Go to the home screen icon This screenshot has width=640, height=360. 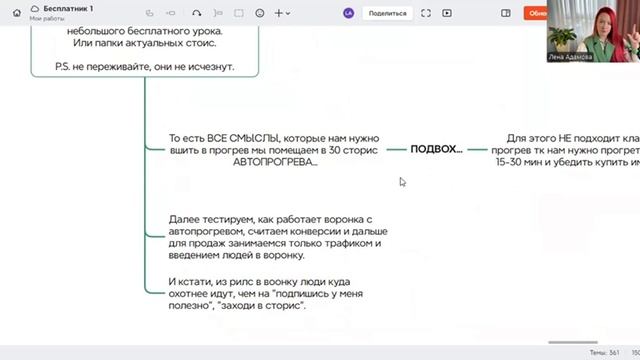17,13
